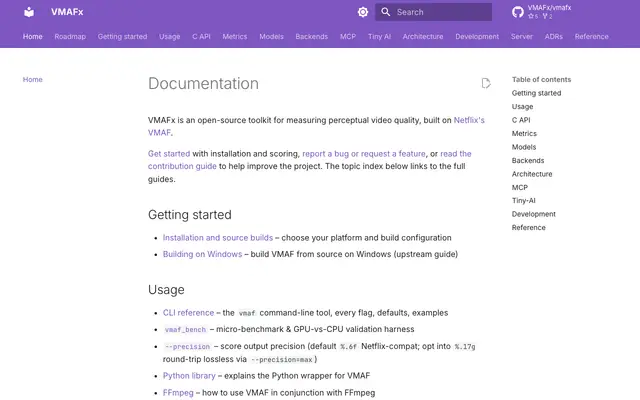
Task: Open the Models tab
Action: [271, 36]
